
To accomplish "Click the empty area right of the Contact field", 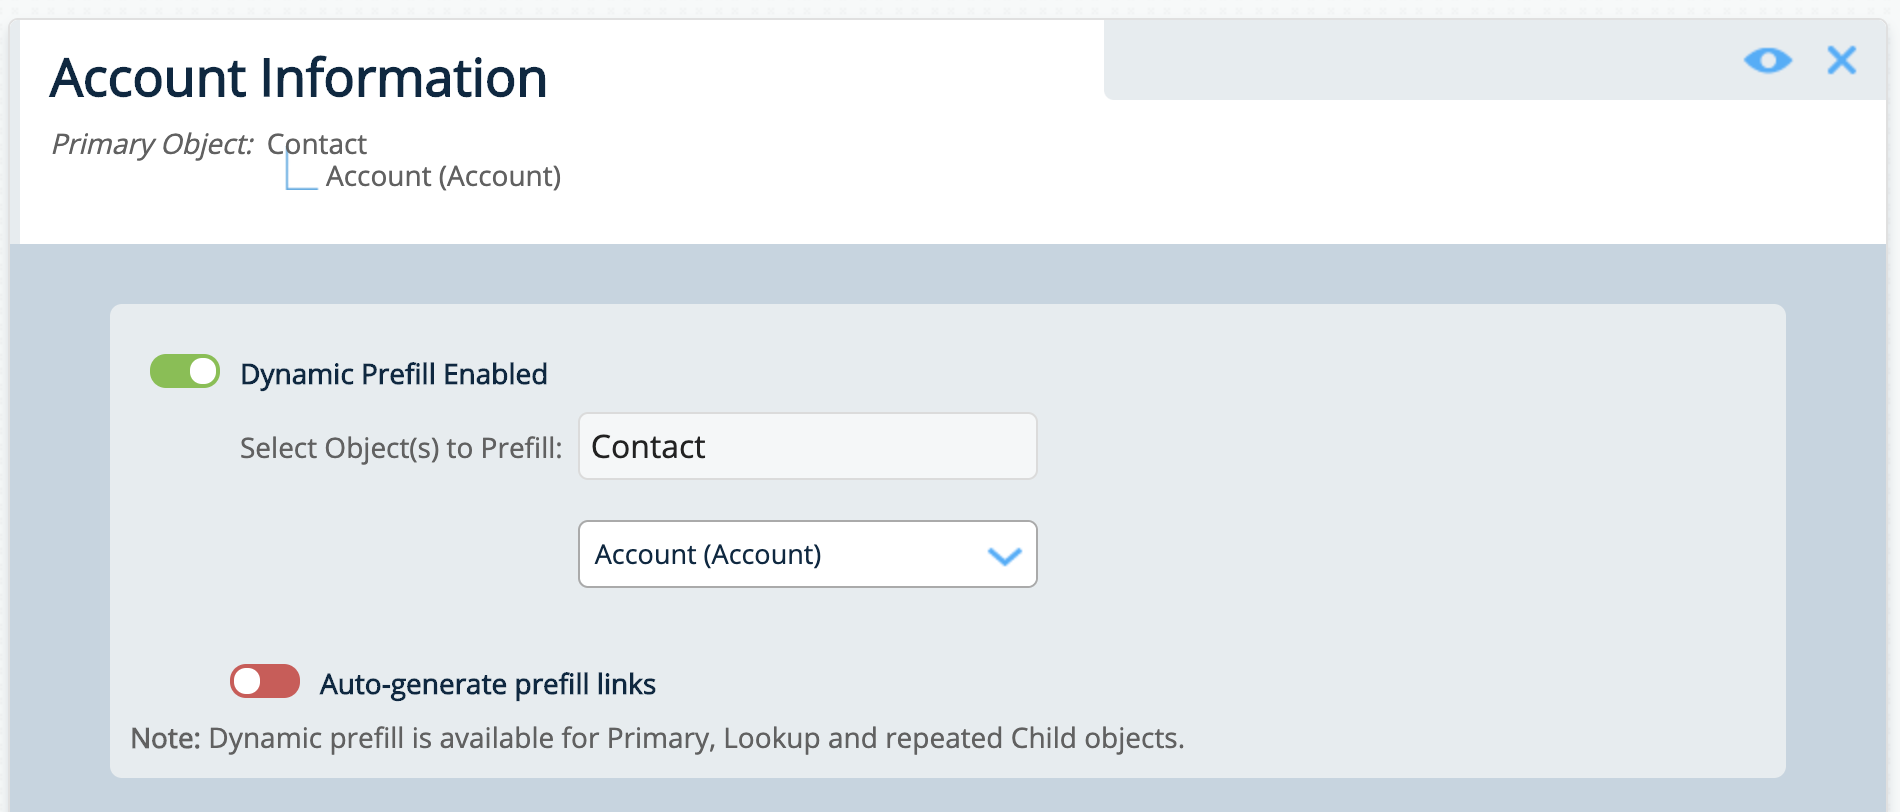I will 1400,446.
